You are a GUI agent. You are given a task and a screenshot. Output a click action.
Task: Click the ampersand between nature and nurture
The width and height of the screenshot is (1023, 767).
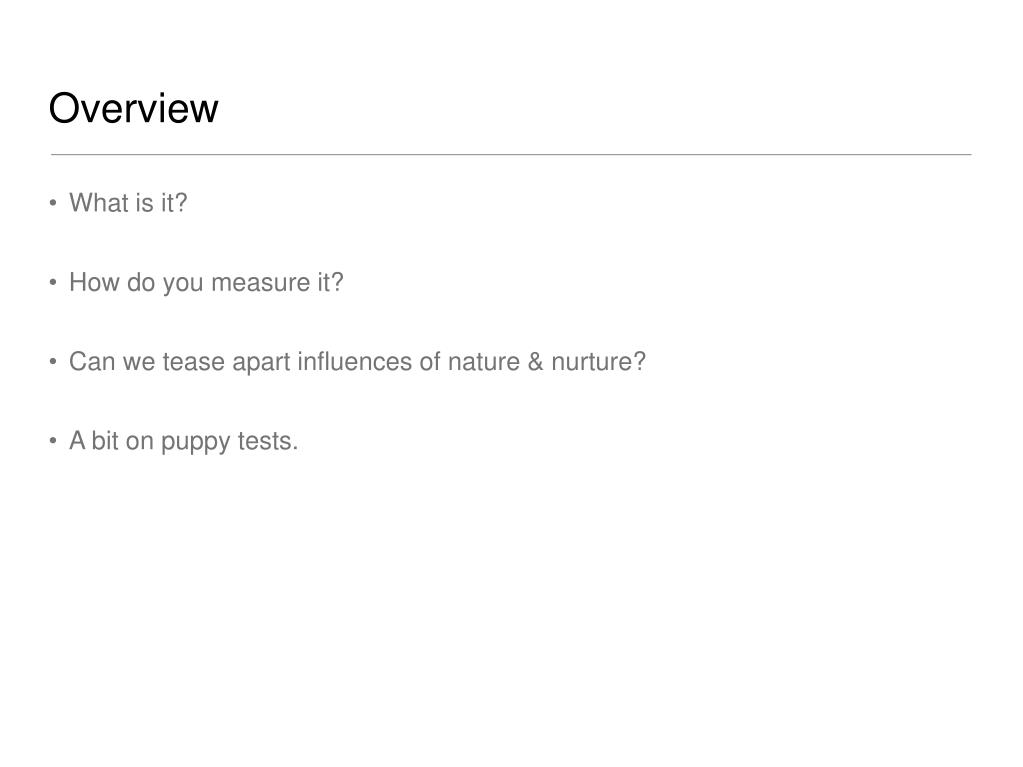(x=536, y=362)
